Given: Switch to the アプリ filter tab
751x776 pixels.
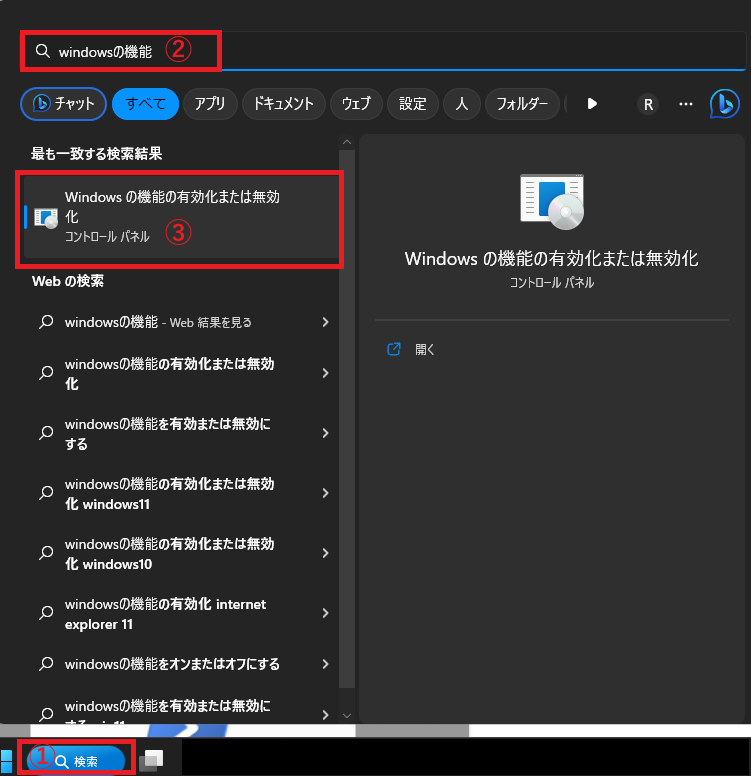Looking at the screenshot, I should tap(210, 104).
